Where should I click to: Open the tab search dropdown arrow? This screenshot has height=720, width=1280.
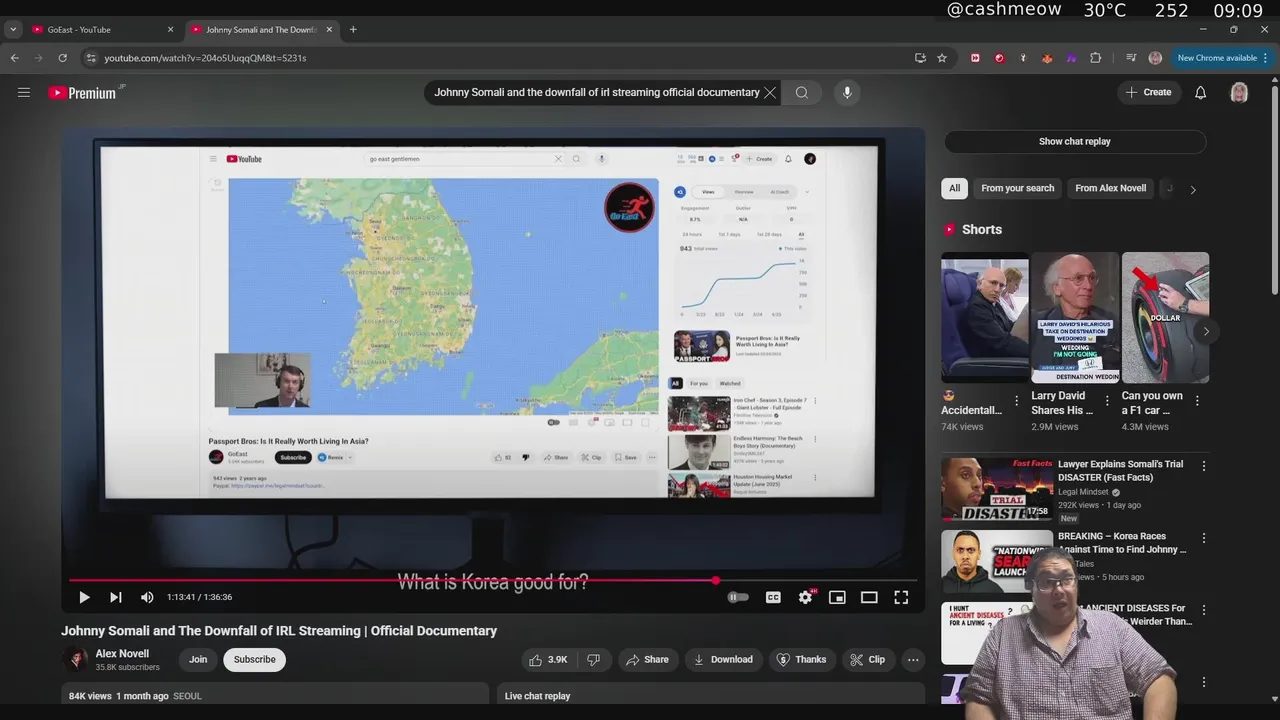click(13, 30)
